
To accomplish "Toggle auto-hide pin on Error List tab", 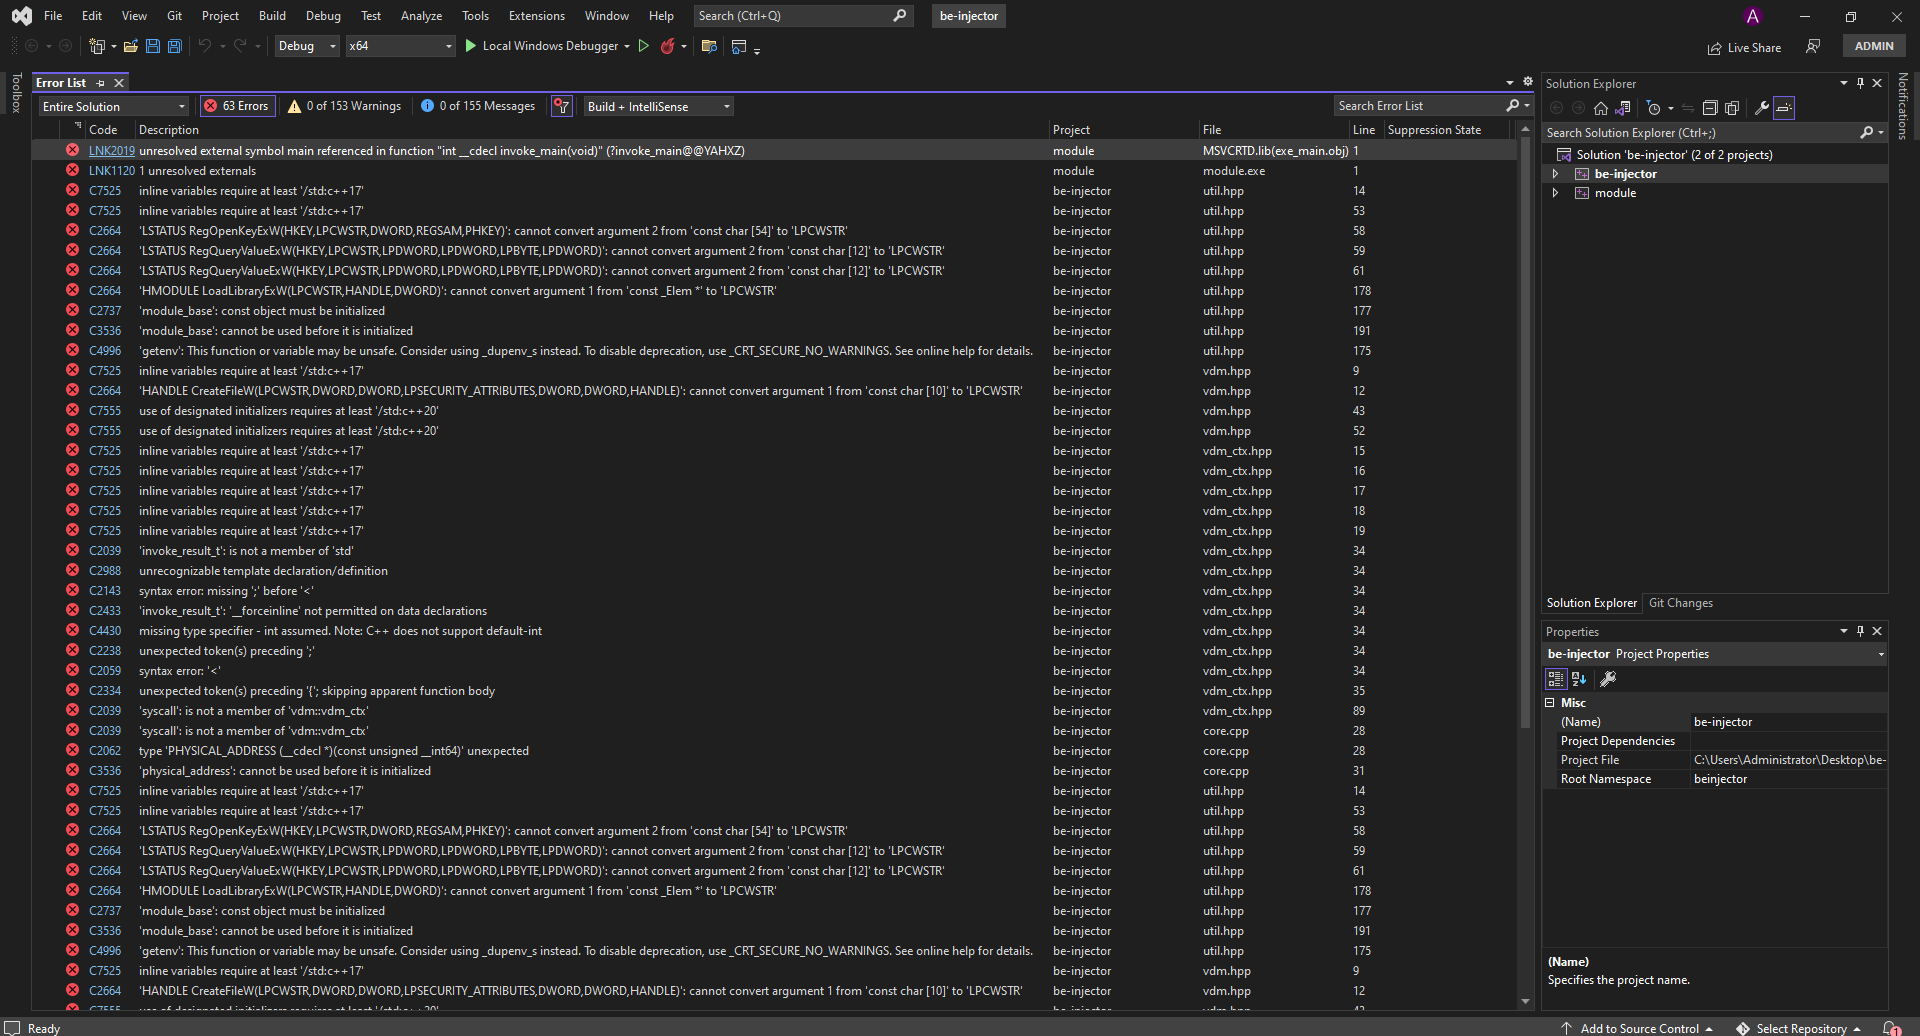I will (101, 83).
